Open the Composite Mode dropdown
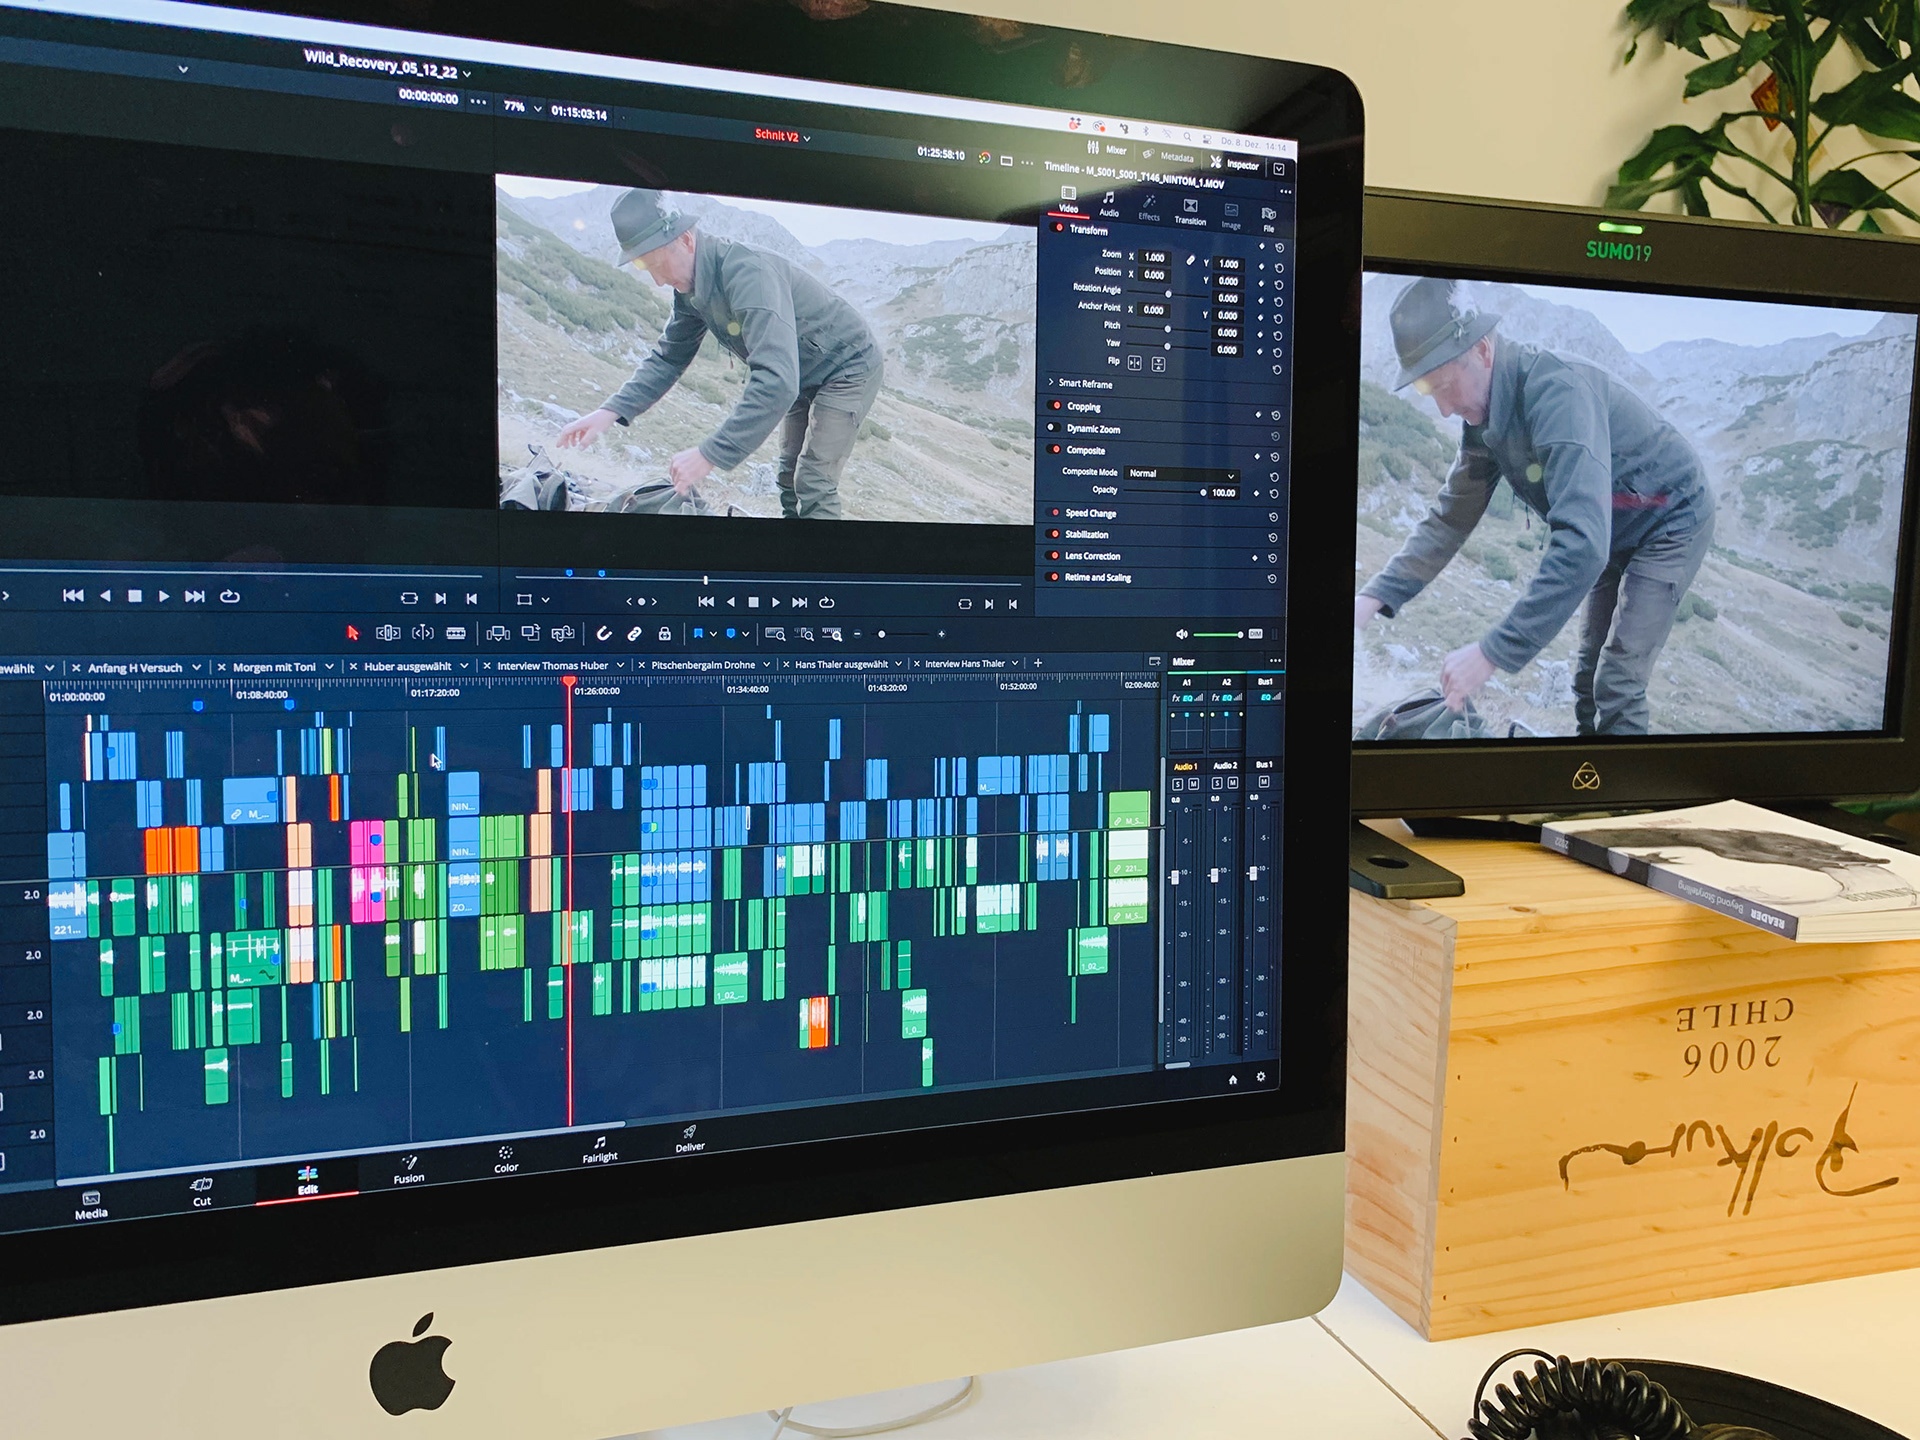 tap(1182, 474)
